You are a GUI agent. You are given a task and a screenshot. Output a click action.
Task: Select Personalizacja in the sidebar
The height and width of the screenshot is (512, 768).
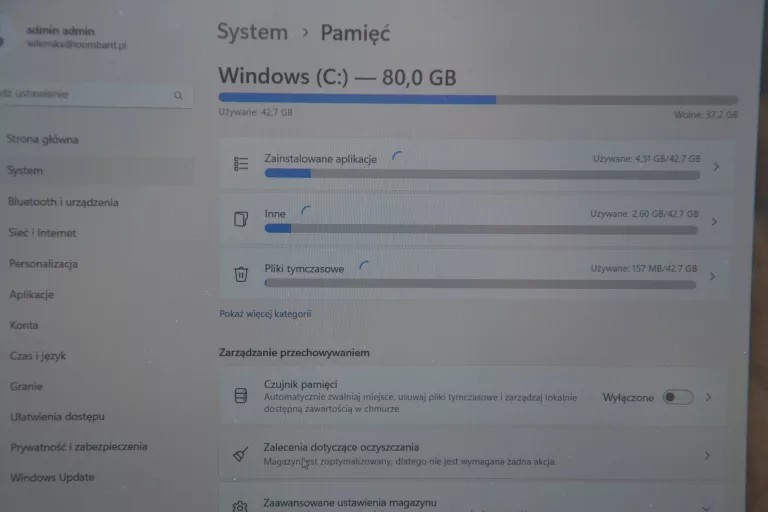pos(44,264)
